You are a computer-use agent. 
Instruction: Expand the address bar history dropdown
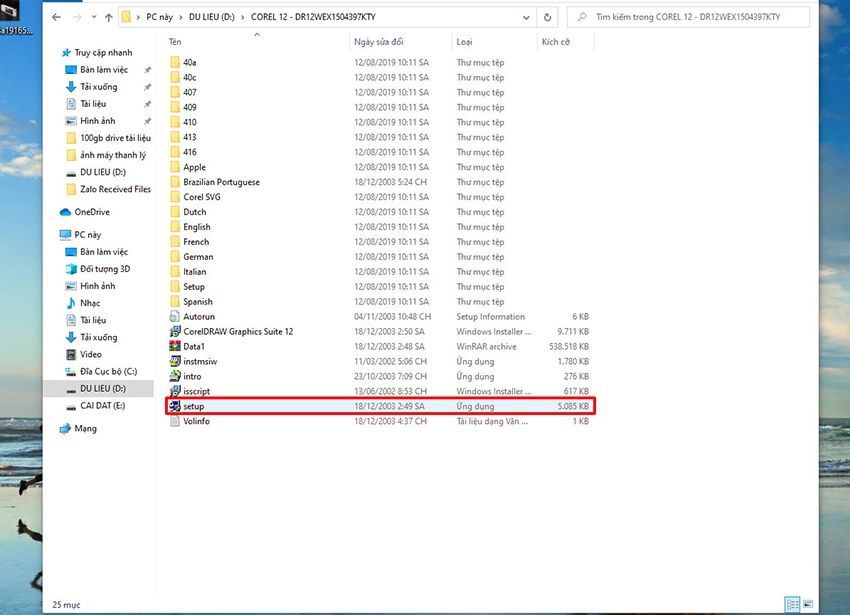click(526, 17)
